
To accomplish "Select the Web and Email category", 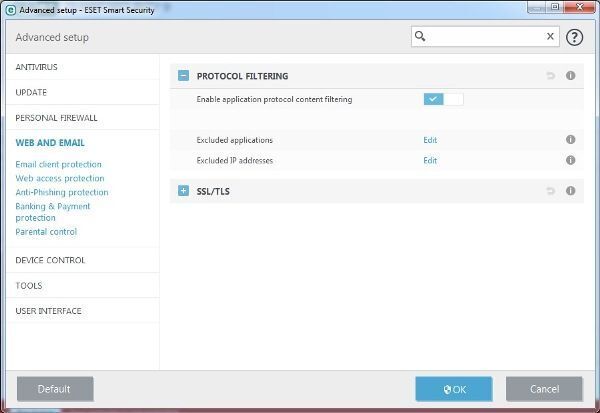I will pos(50,143).
